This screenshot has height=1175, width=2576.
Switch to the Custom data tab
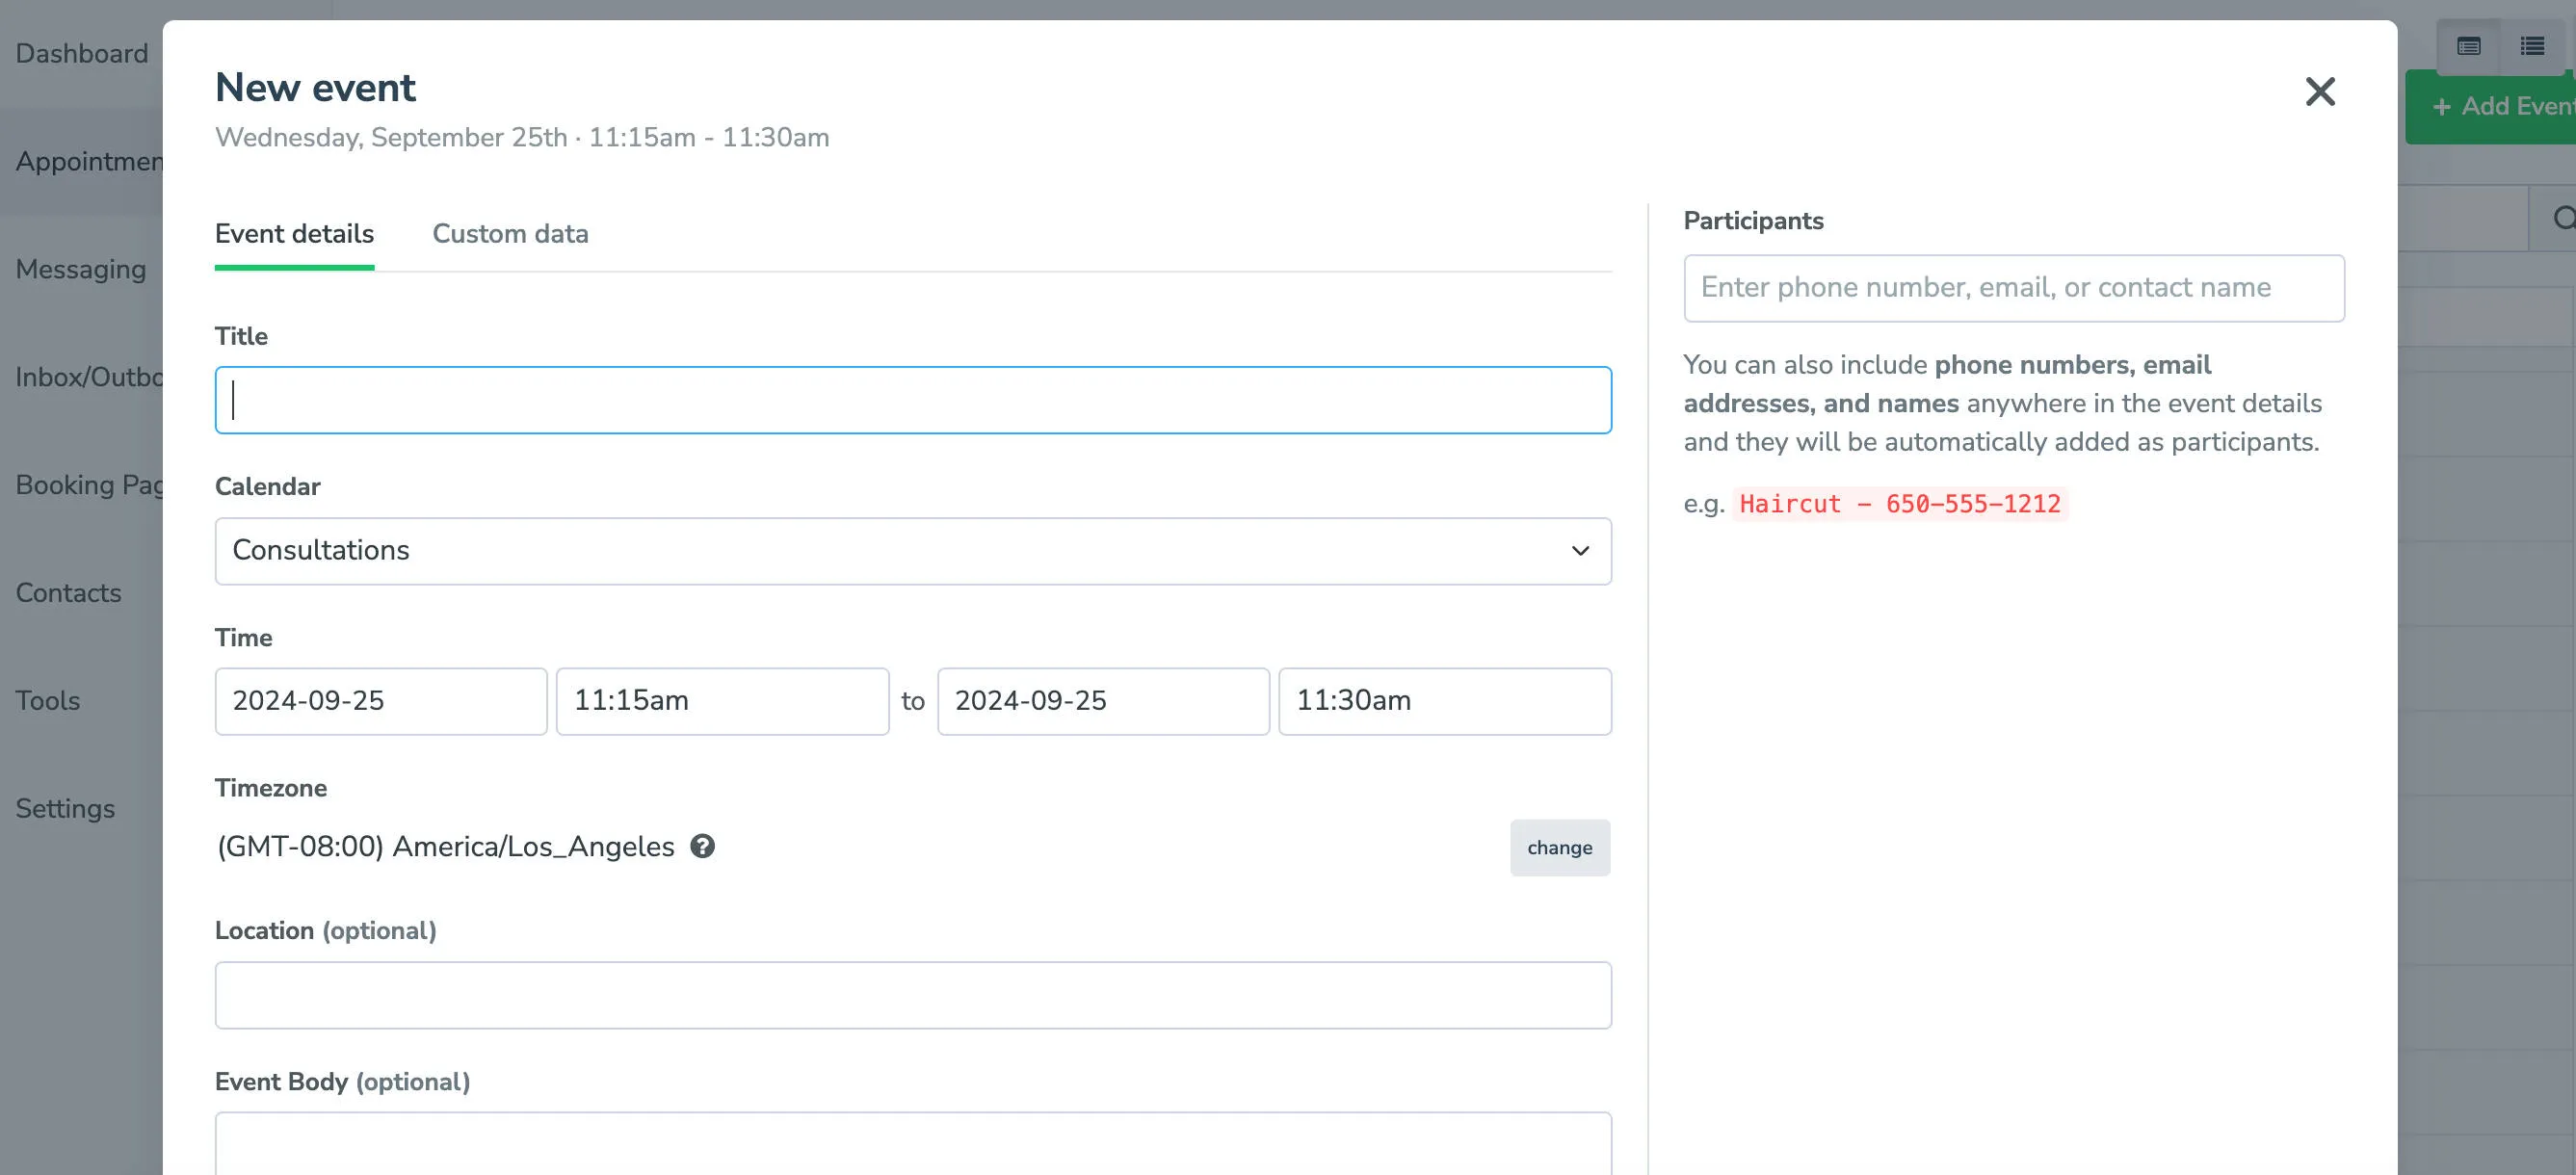(510, 234)
